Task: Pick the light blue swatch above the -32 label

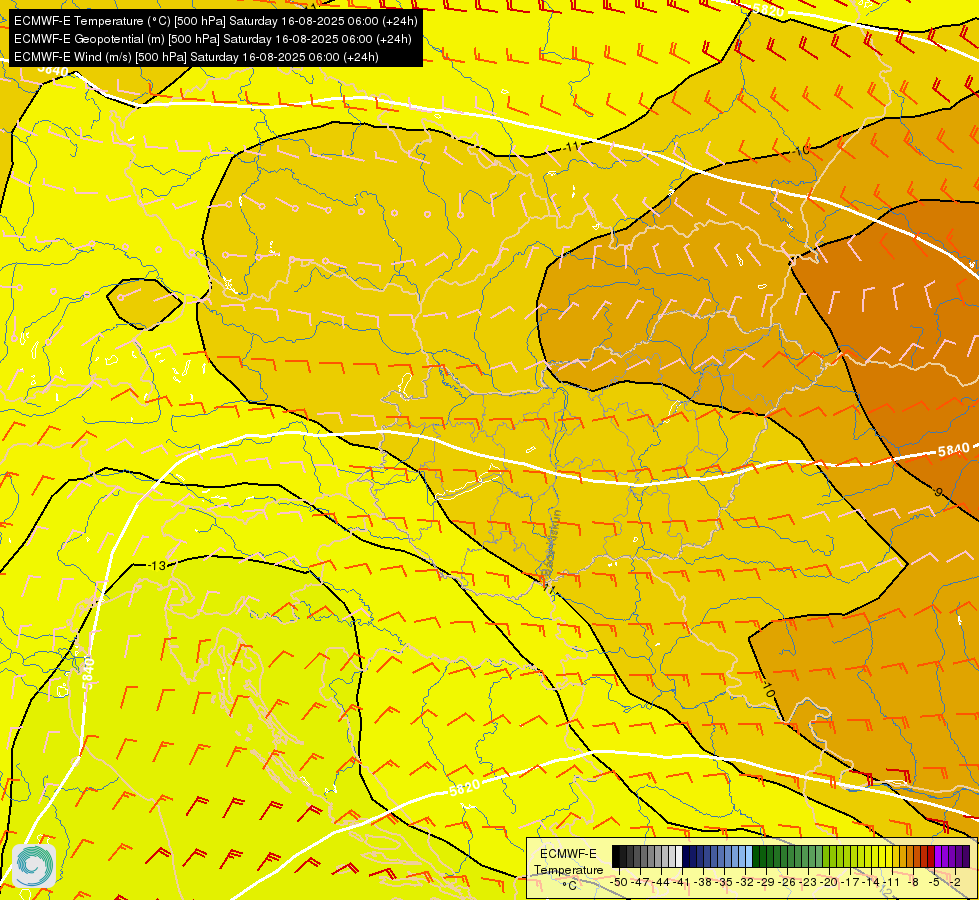Action: point(749,856)
